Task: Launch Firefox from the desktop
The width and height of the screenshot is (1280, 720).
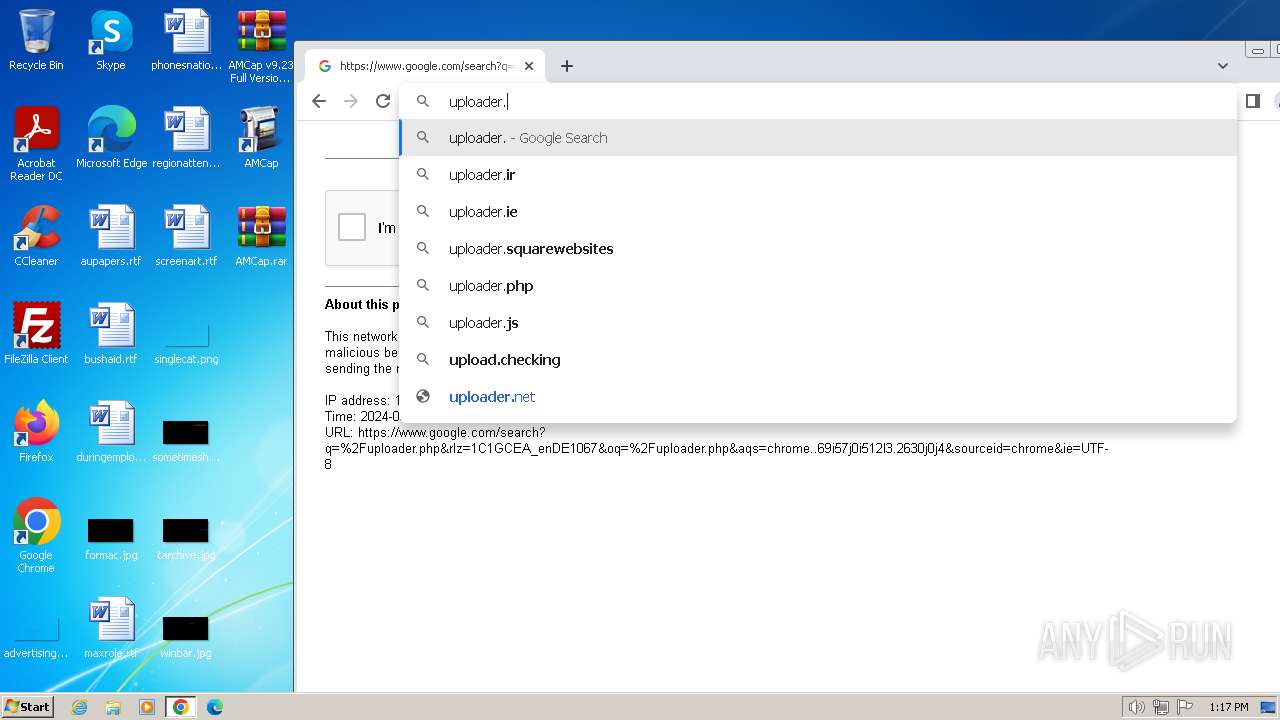Action: tap(36, 432)
